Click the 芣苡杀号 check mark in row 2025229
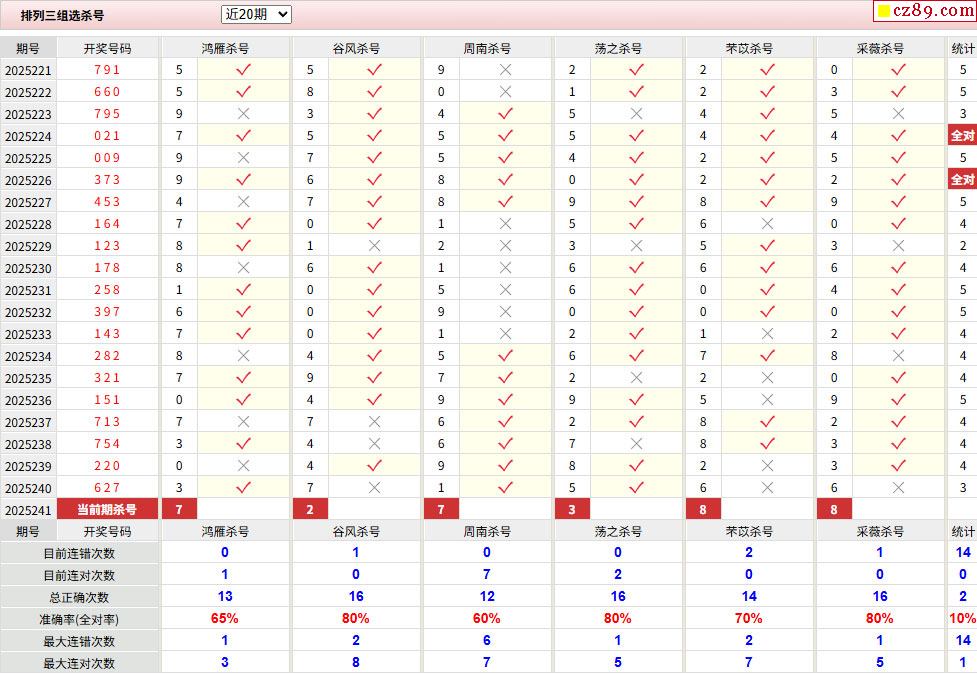This screenshot has height=674, width=977. [768, 245]
